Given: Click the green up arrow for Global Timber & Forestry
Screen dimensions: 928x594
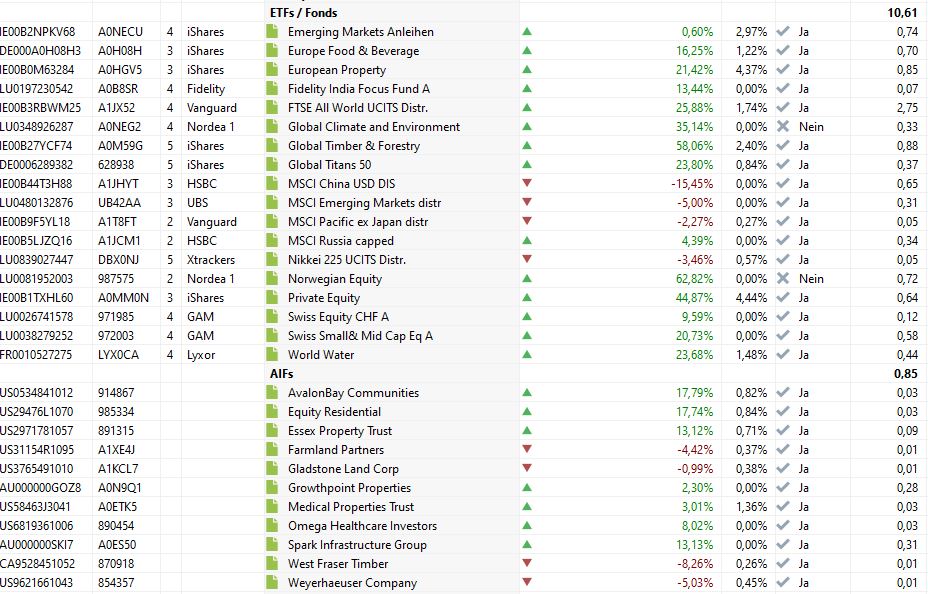Looking at the screenshot, I should pyautogui.click(x=527, y=146).
